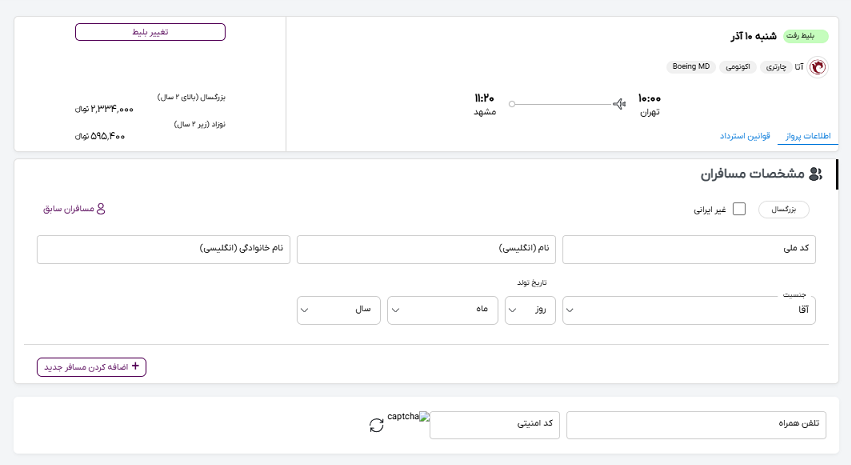Open the قوانین استرداد tab
The image size is (851, 465).
[x=746, y=135]
